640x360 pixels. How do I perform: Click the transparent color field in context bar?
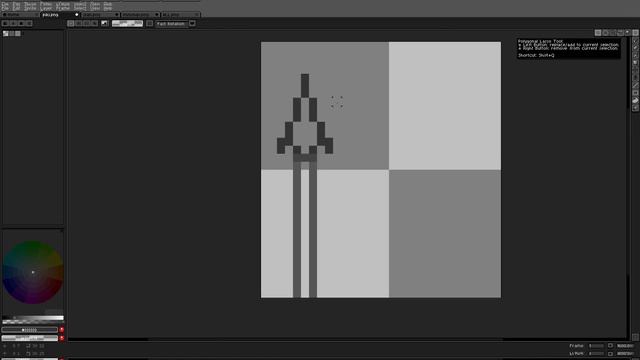click(127, 24)
